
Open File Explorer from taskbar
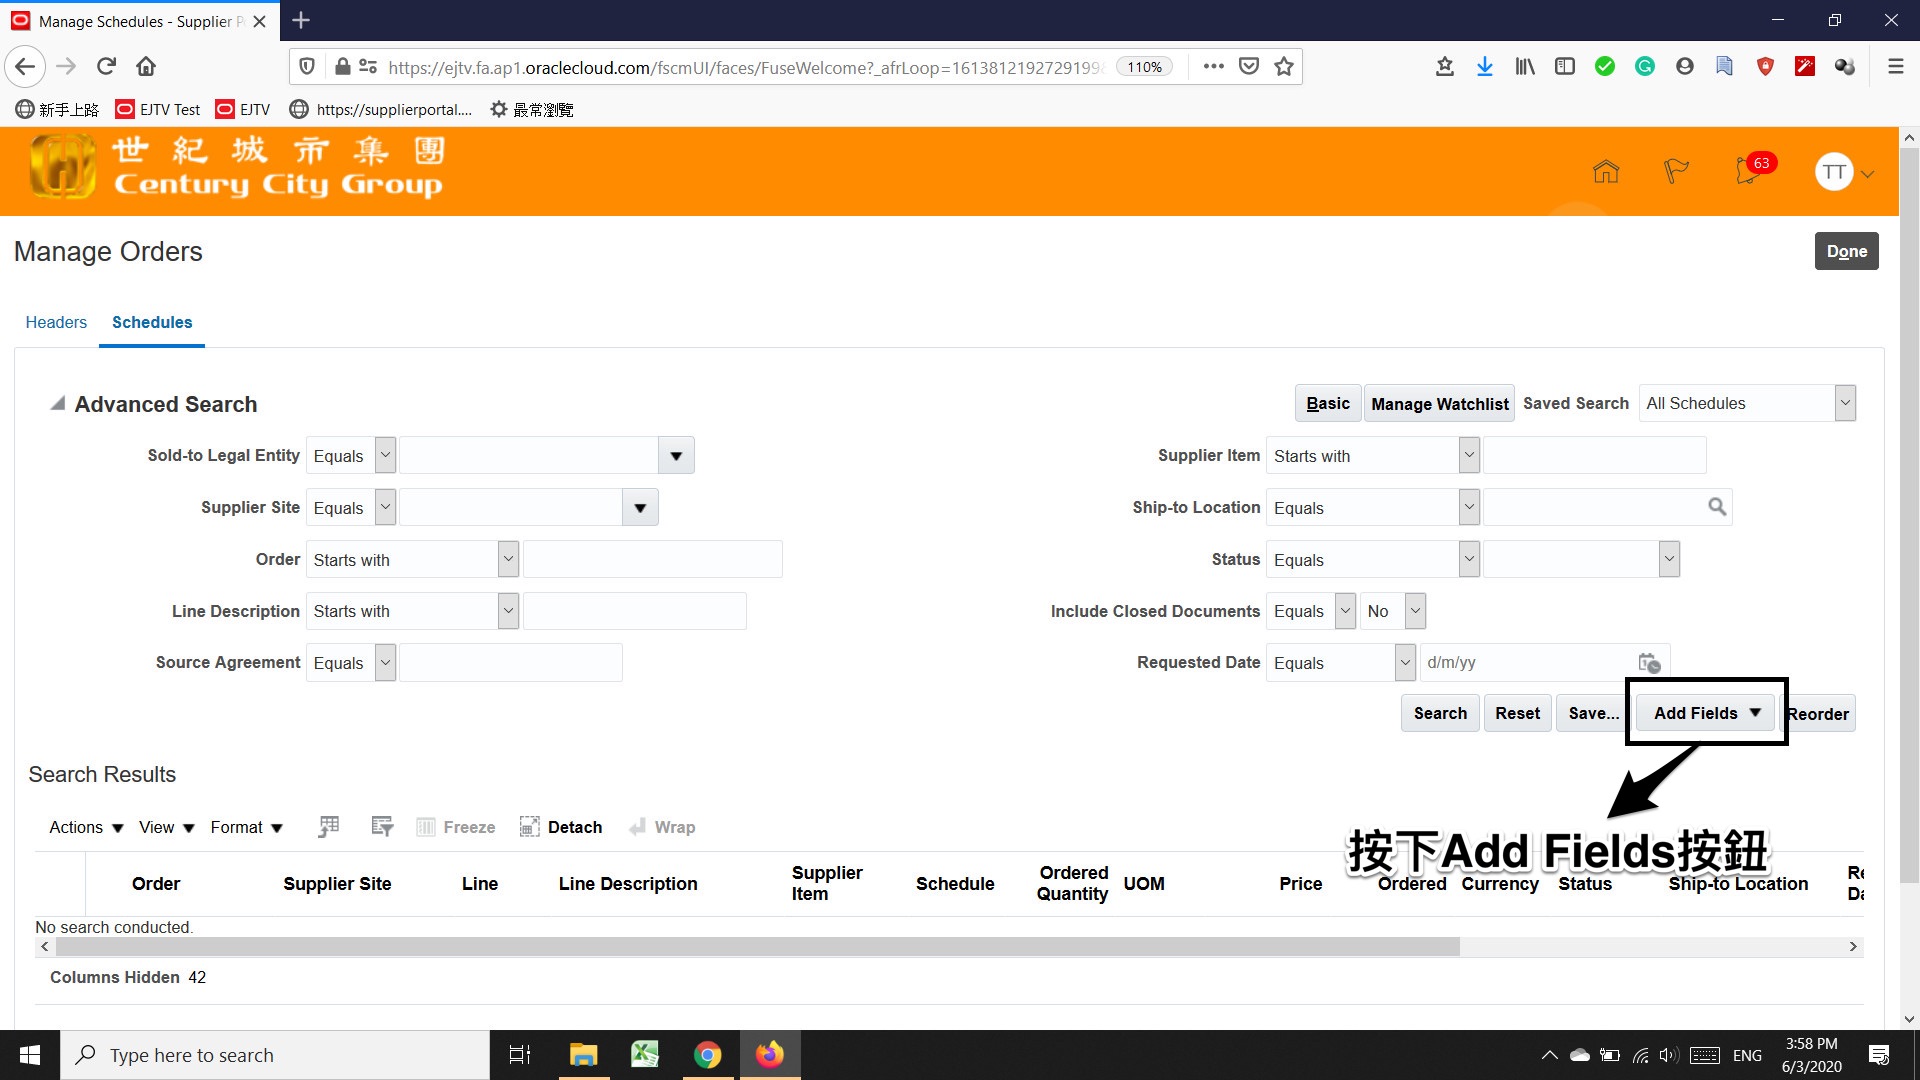tap(583, 1055)
